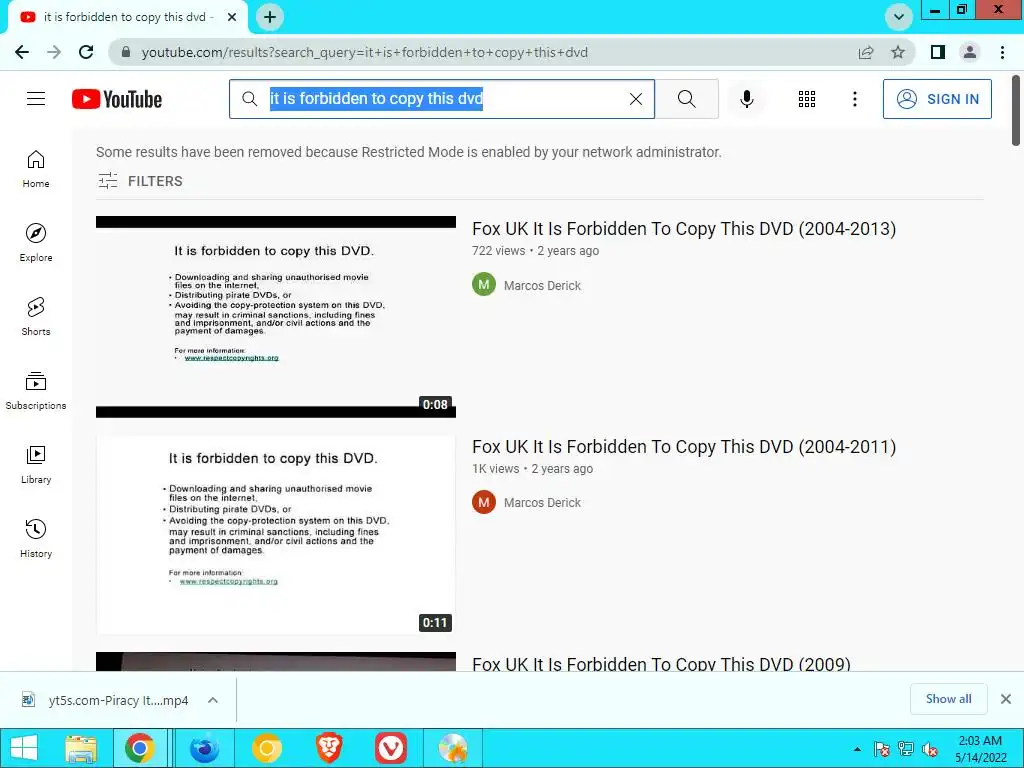Open Chrome's three-dot menu
Image resolution: width=1024 pixels, height=768 pixels.
pos(1002,52)
